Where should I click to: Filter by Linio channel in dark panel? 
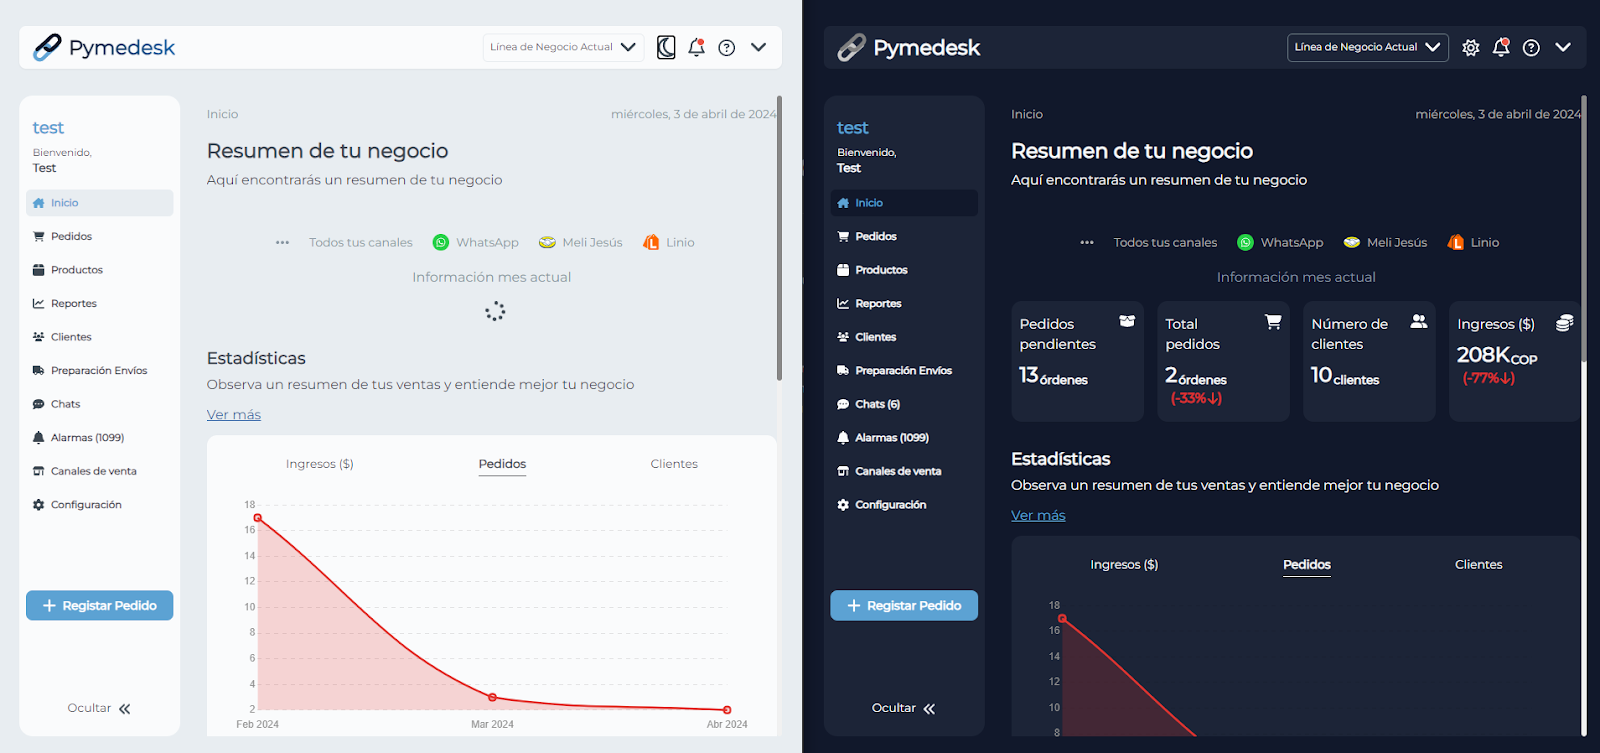(x=1473, y=242)
